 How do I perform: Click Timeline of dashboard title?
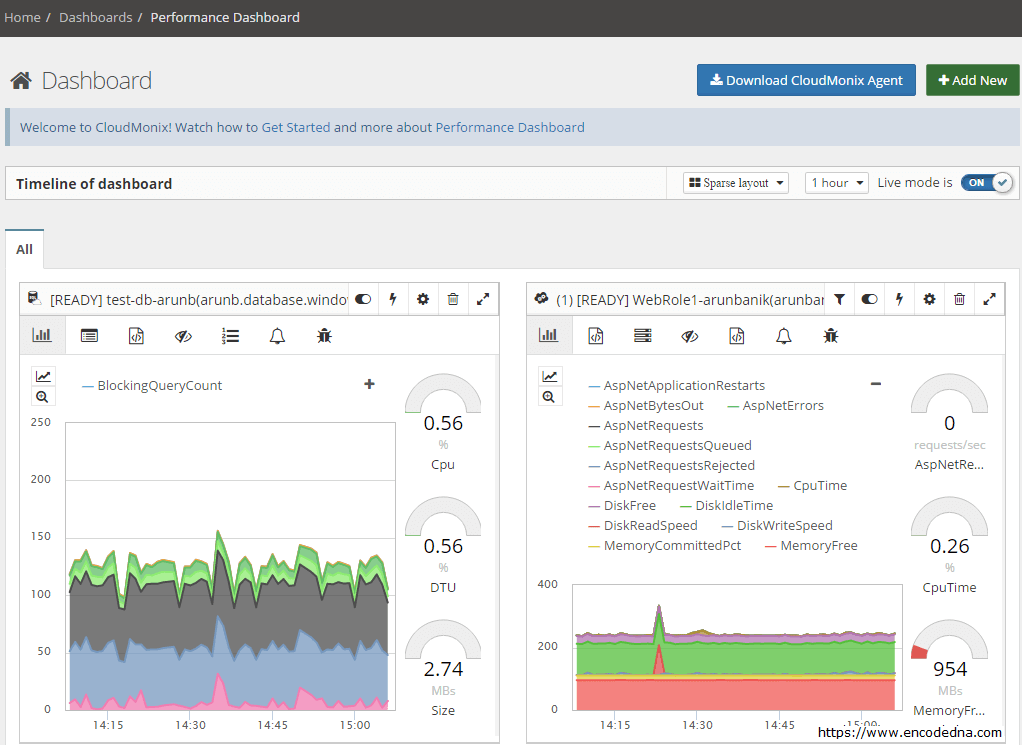tap(94, 184)
